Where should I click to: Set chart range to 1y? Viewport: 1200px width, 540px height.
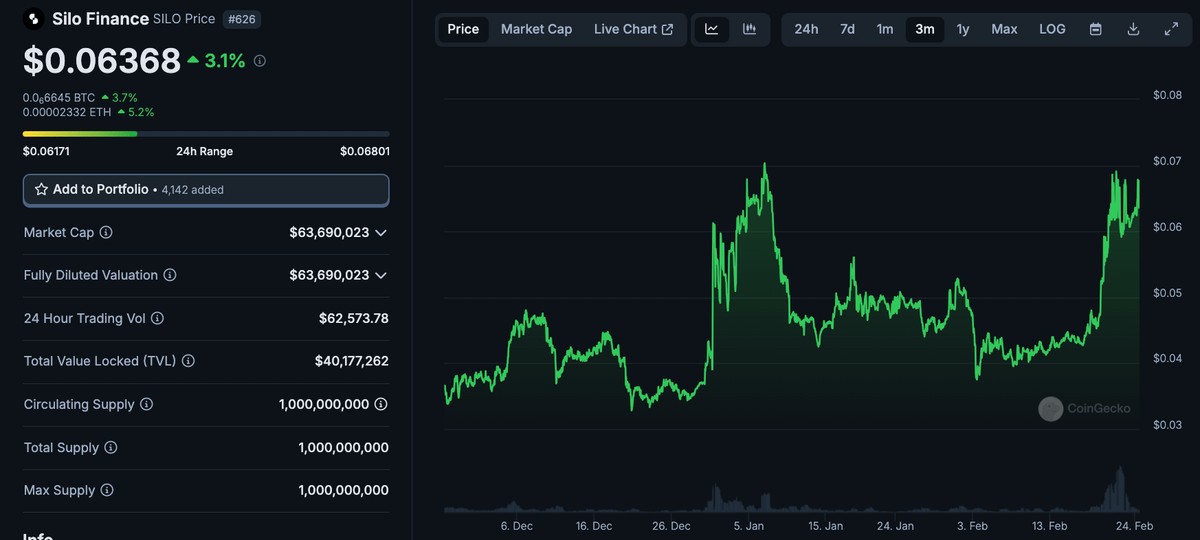[963, 29]
